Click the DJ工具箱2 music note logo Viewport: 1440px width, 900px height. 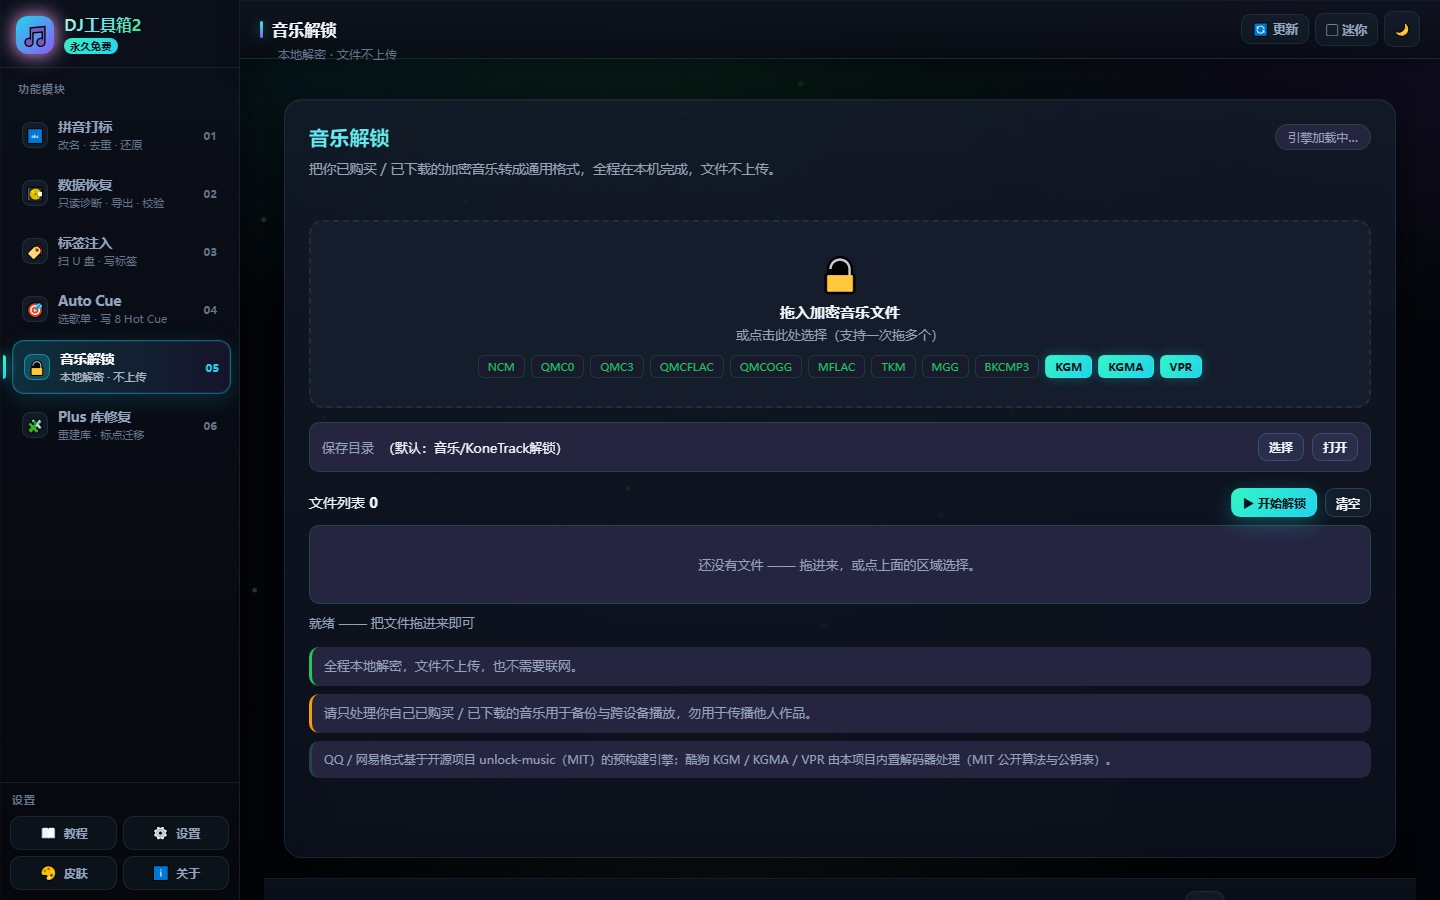click(35, 36)
